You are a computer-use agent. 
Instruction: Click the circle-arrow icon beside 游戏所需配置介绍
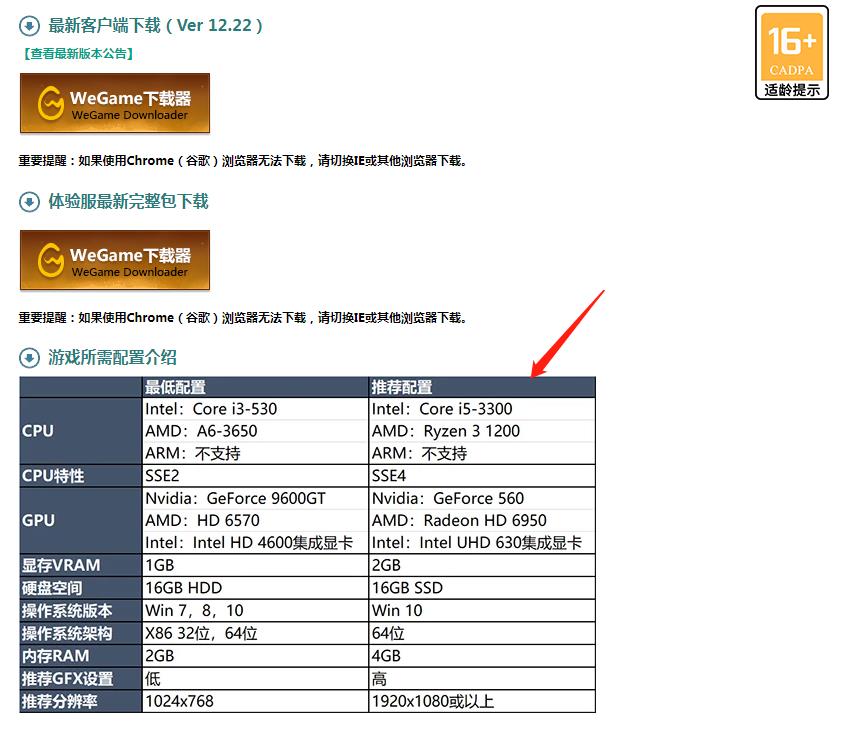[x=29, y=358]
